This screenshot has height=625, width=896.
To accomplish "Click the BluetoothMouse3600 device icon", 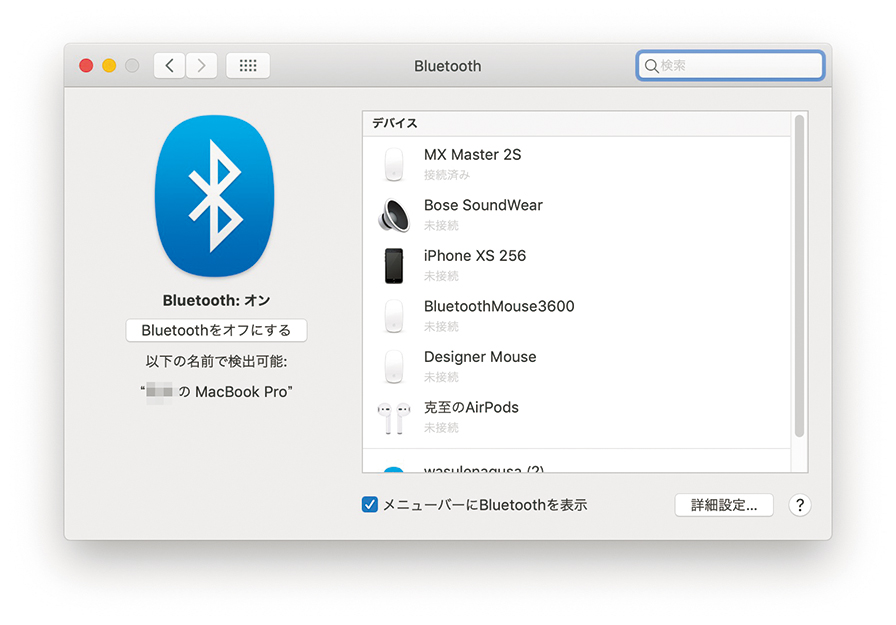I will [x=394, y=316].
